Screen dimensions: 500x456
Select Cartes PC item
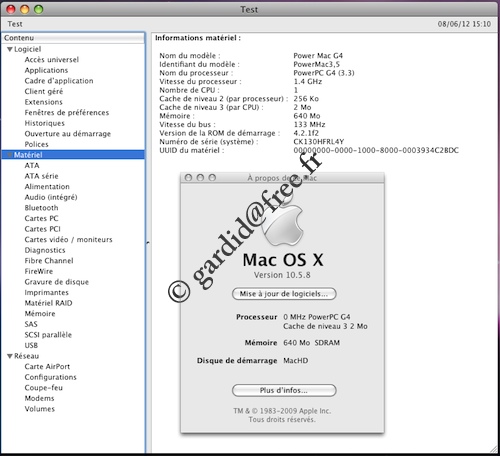pyautogui.click(x=41, y=218)
